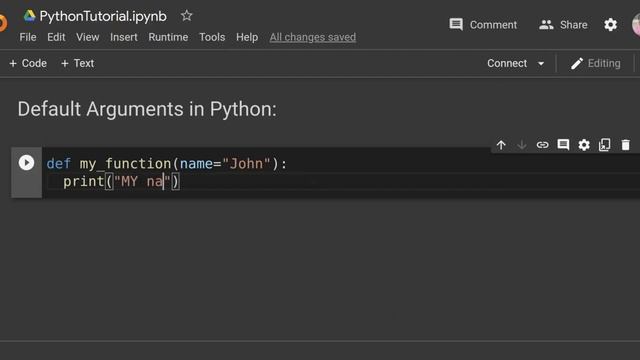Open the Comment panel
The image size is (640, 360).
[x=483, y=25]
